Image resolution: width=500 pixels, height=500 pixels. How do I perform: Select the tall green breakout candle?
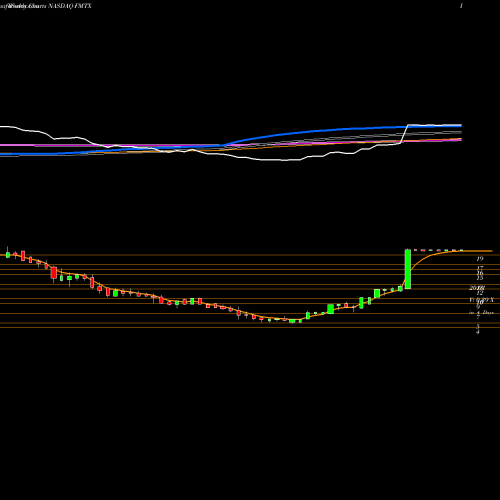[x=408, y=269]
